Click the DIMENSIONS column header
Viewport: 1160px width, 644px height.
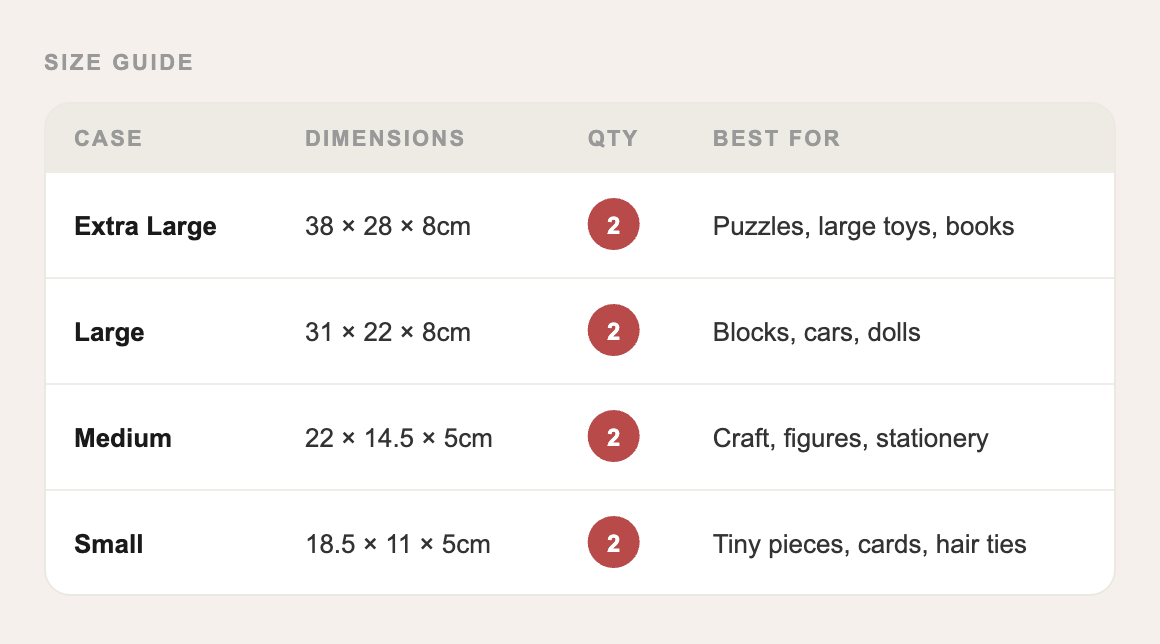click(385, 138)
